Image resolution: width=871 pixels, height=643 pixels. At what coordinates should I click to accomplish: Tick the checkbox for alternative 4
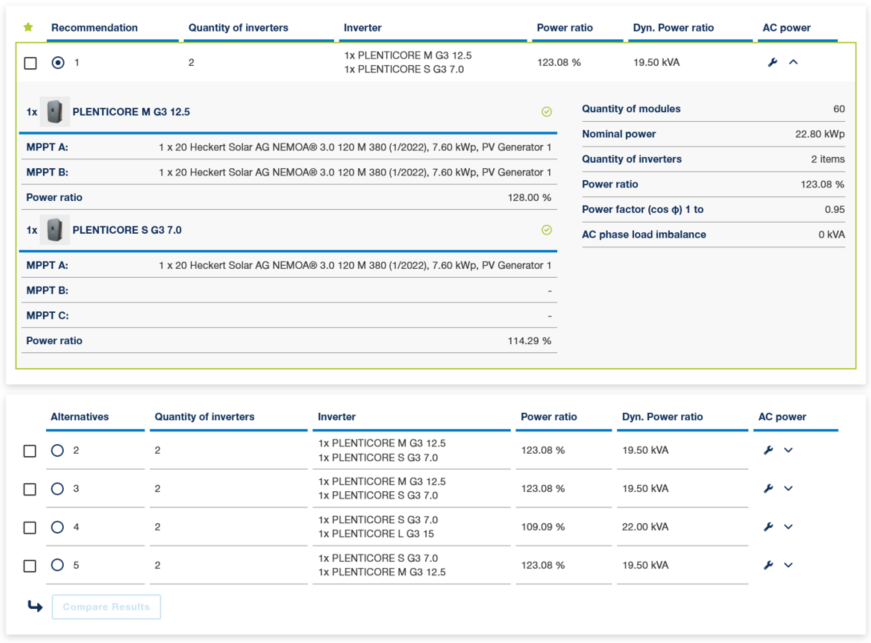[30, 528]
